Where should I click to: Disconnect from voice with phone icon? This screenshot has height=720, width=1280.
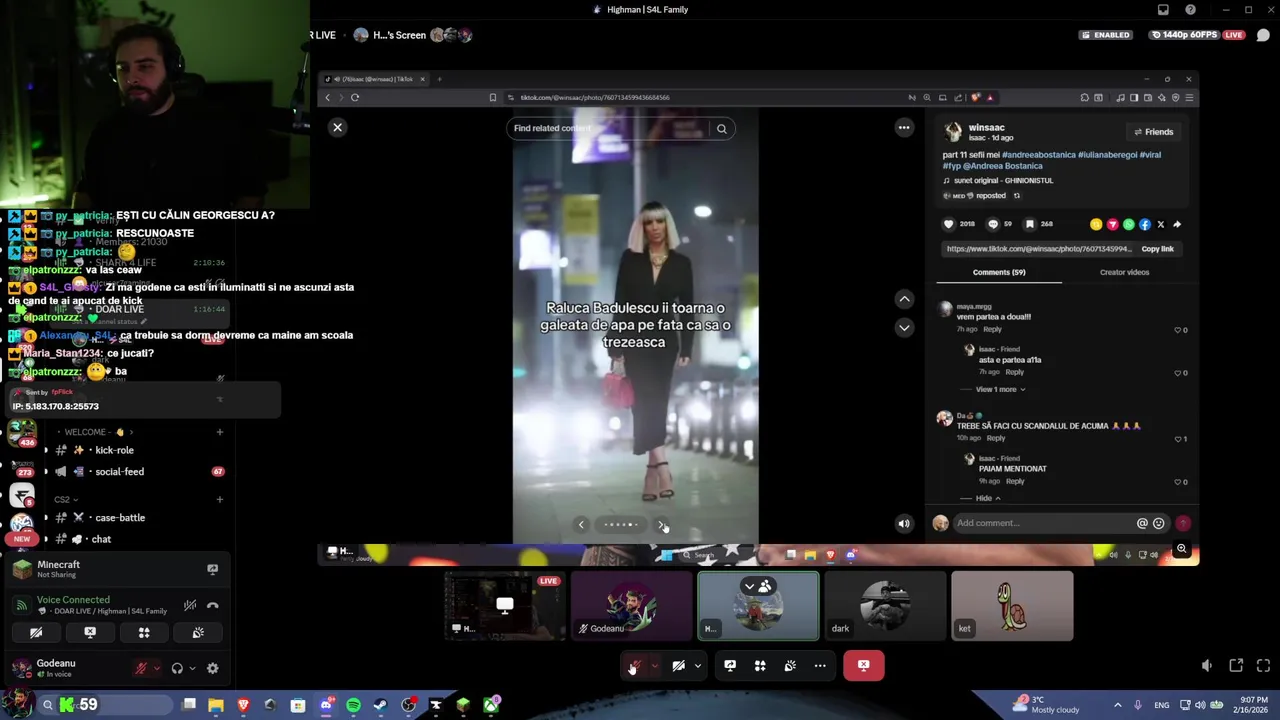coord(212,605)
